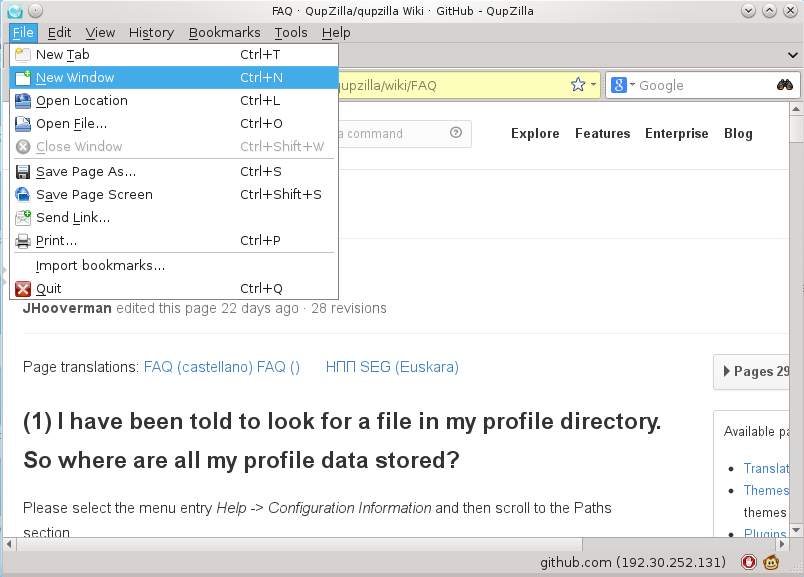Click horizontal scrollbar right arrow
Viewport: 804px width, 577px height.
coord(782,544)
